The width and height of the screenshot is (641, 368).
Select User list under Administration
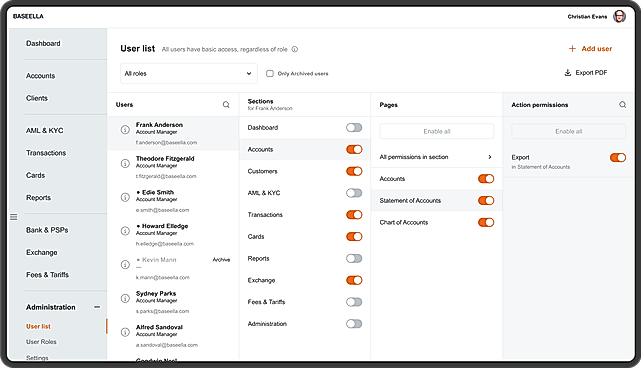pos(38,326)
